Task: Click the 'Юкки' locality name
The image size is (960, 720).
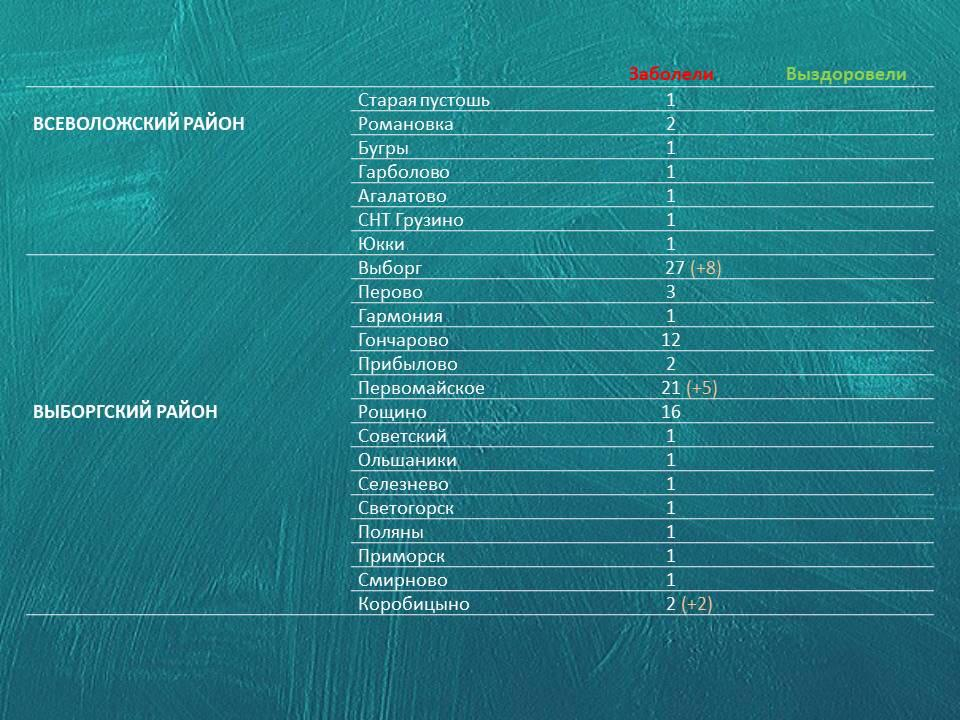Action: tap(381, 244)
